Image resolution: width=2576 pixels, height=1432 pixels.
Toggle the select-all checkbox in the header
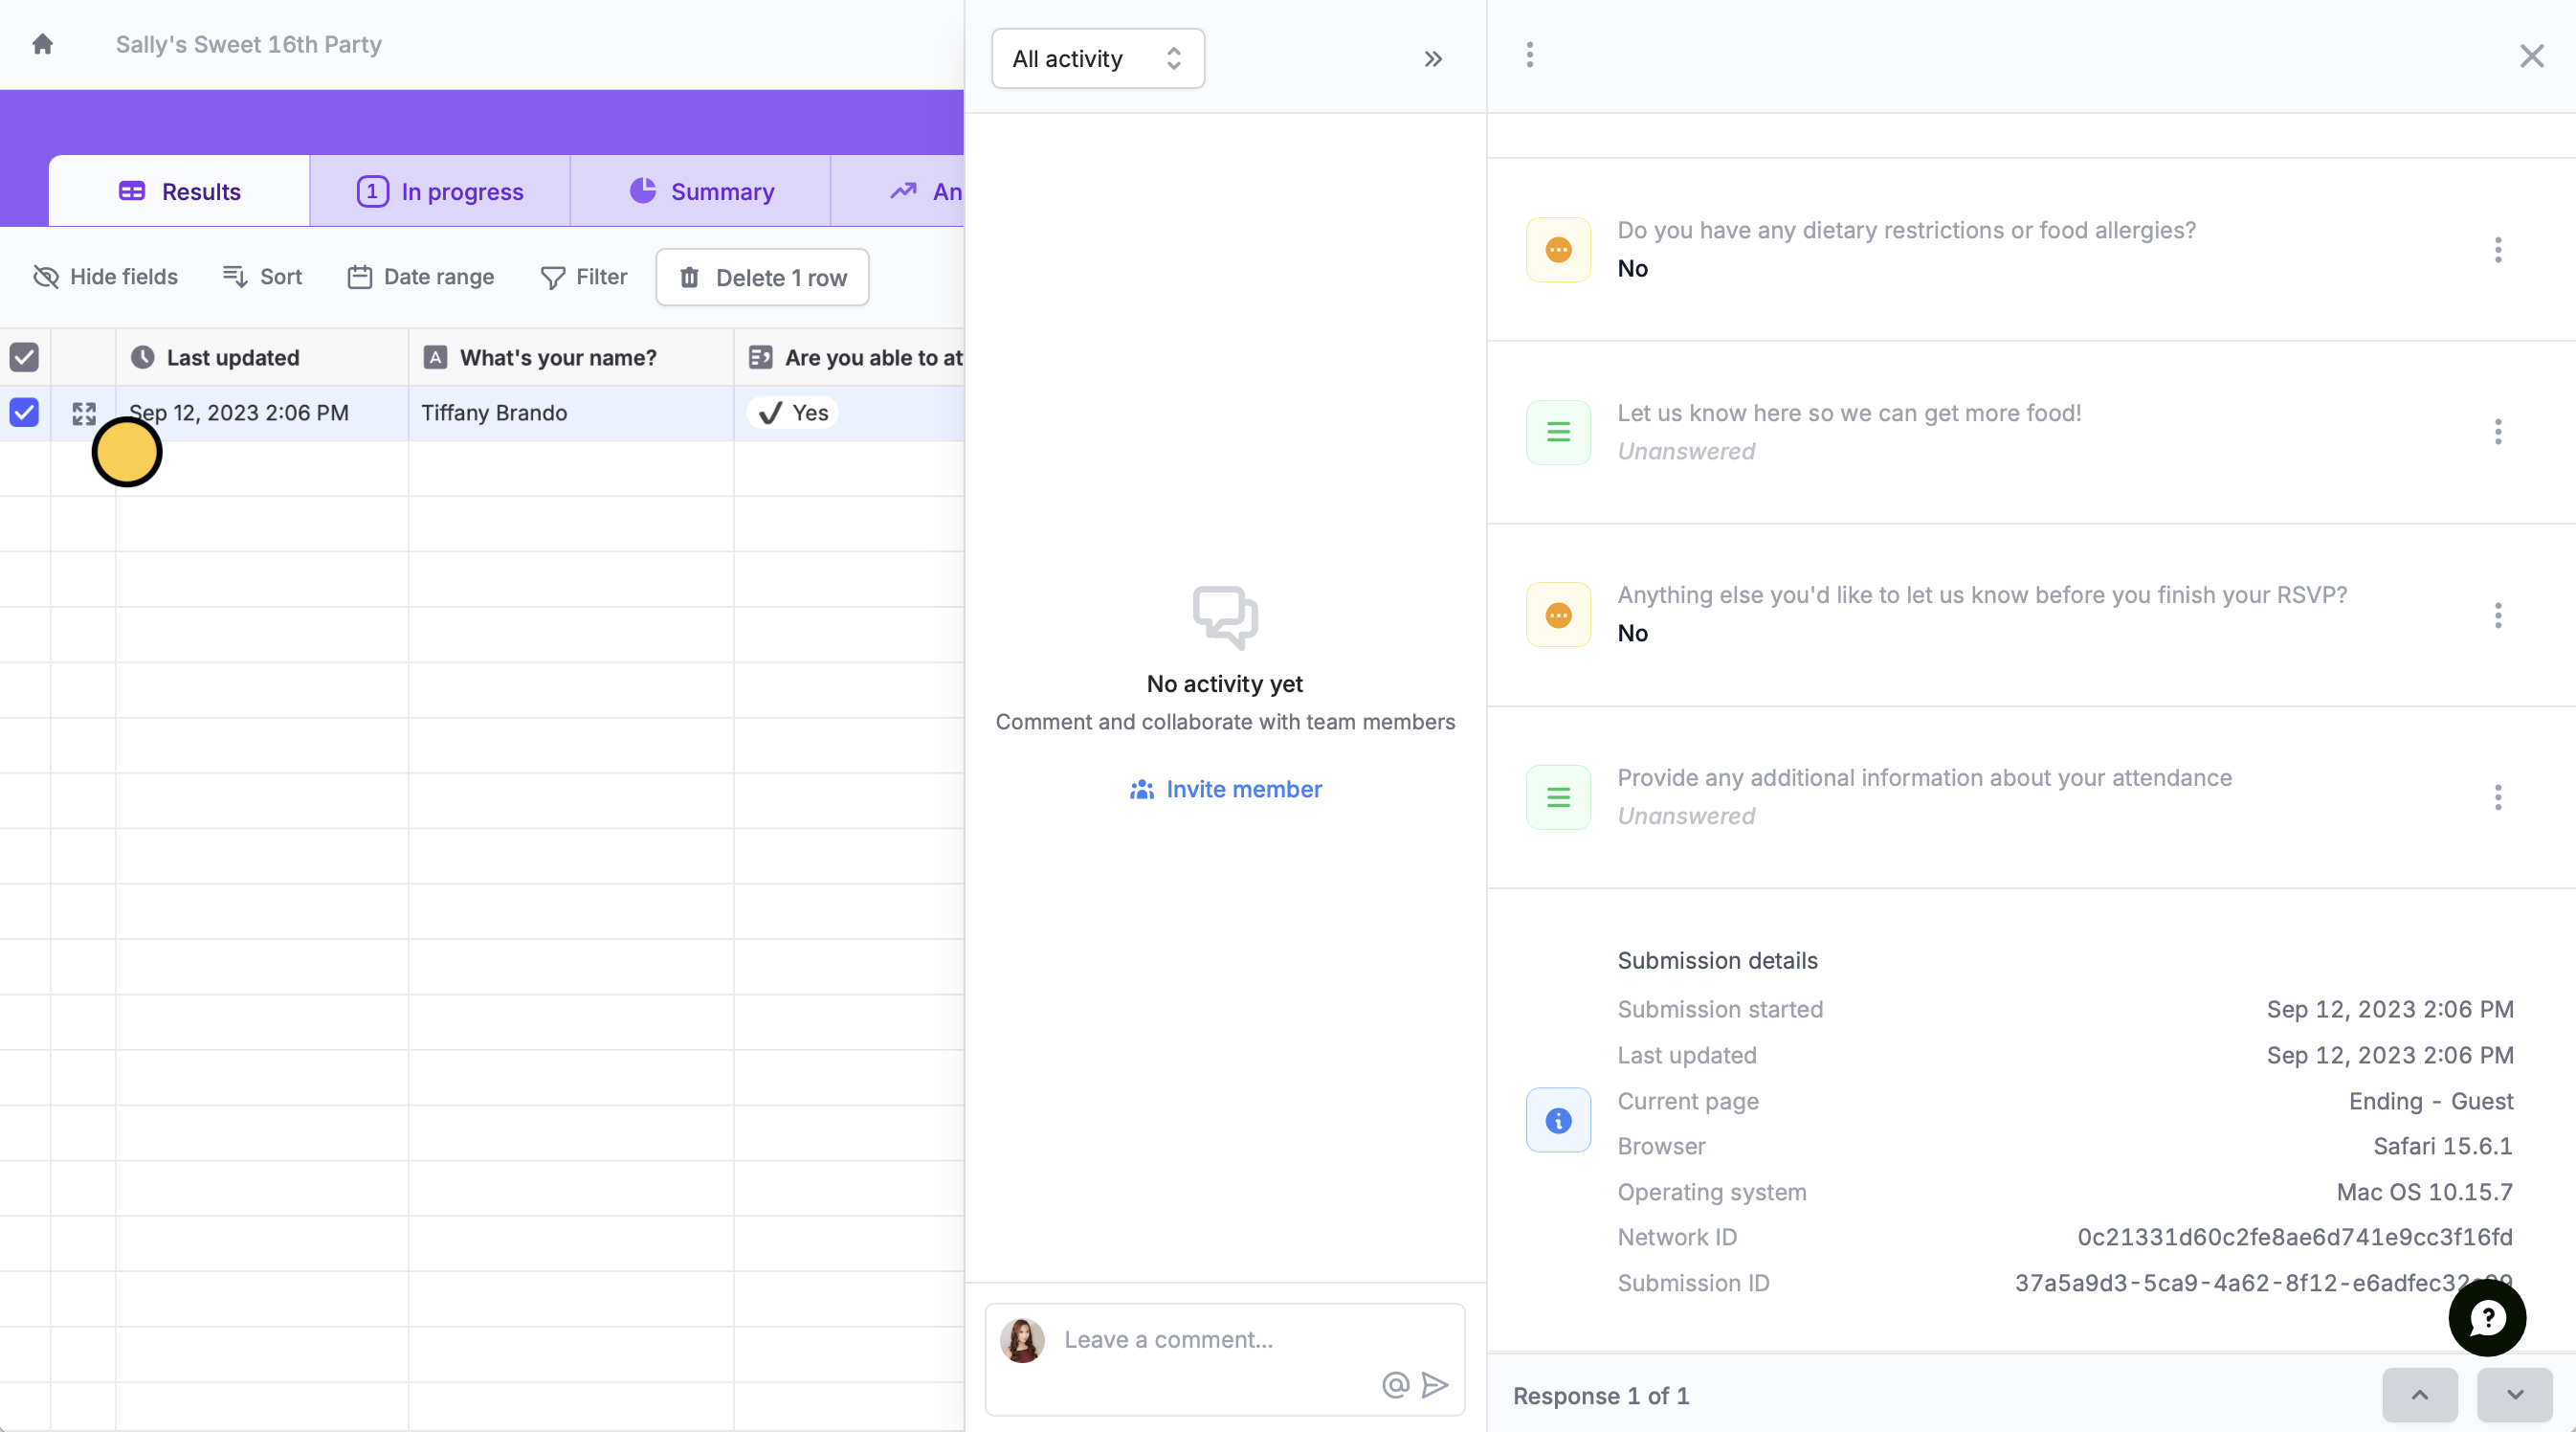point(24,357)
